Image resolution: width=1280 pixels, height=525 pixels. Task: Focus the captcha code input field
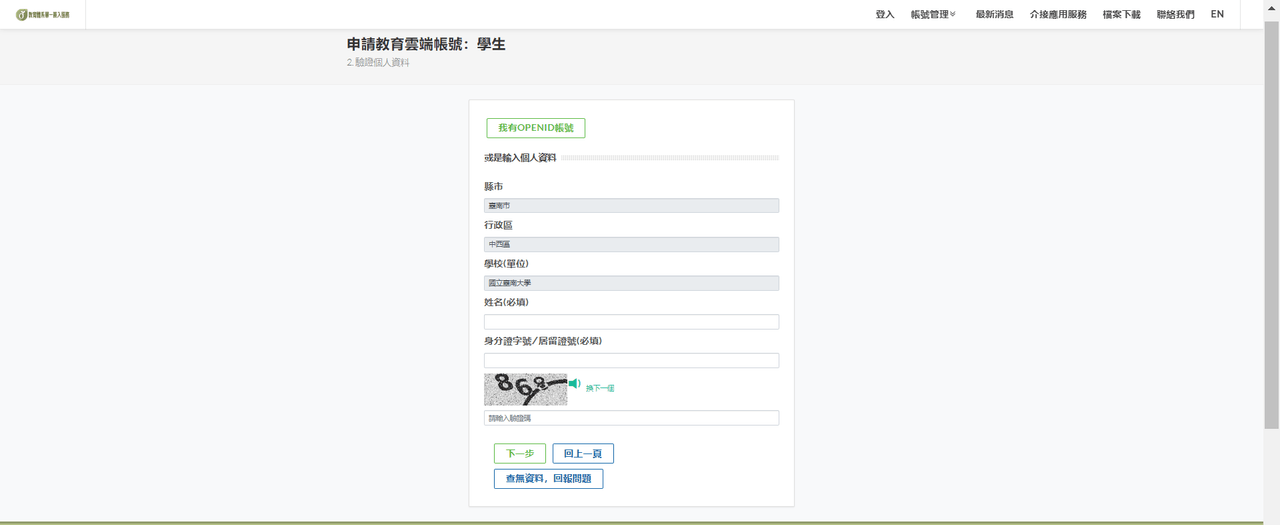pos(631,418)
